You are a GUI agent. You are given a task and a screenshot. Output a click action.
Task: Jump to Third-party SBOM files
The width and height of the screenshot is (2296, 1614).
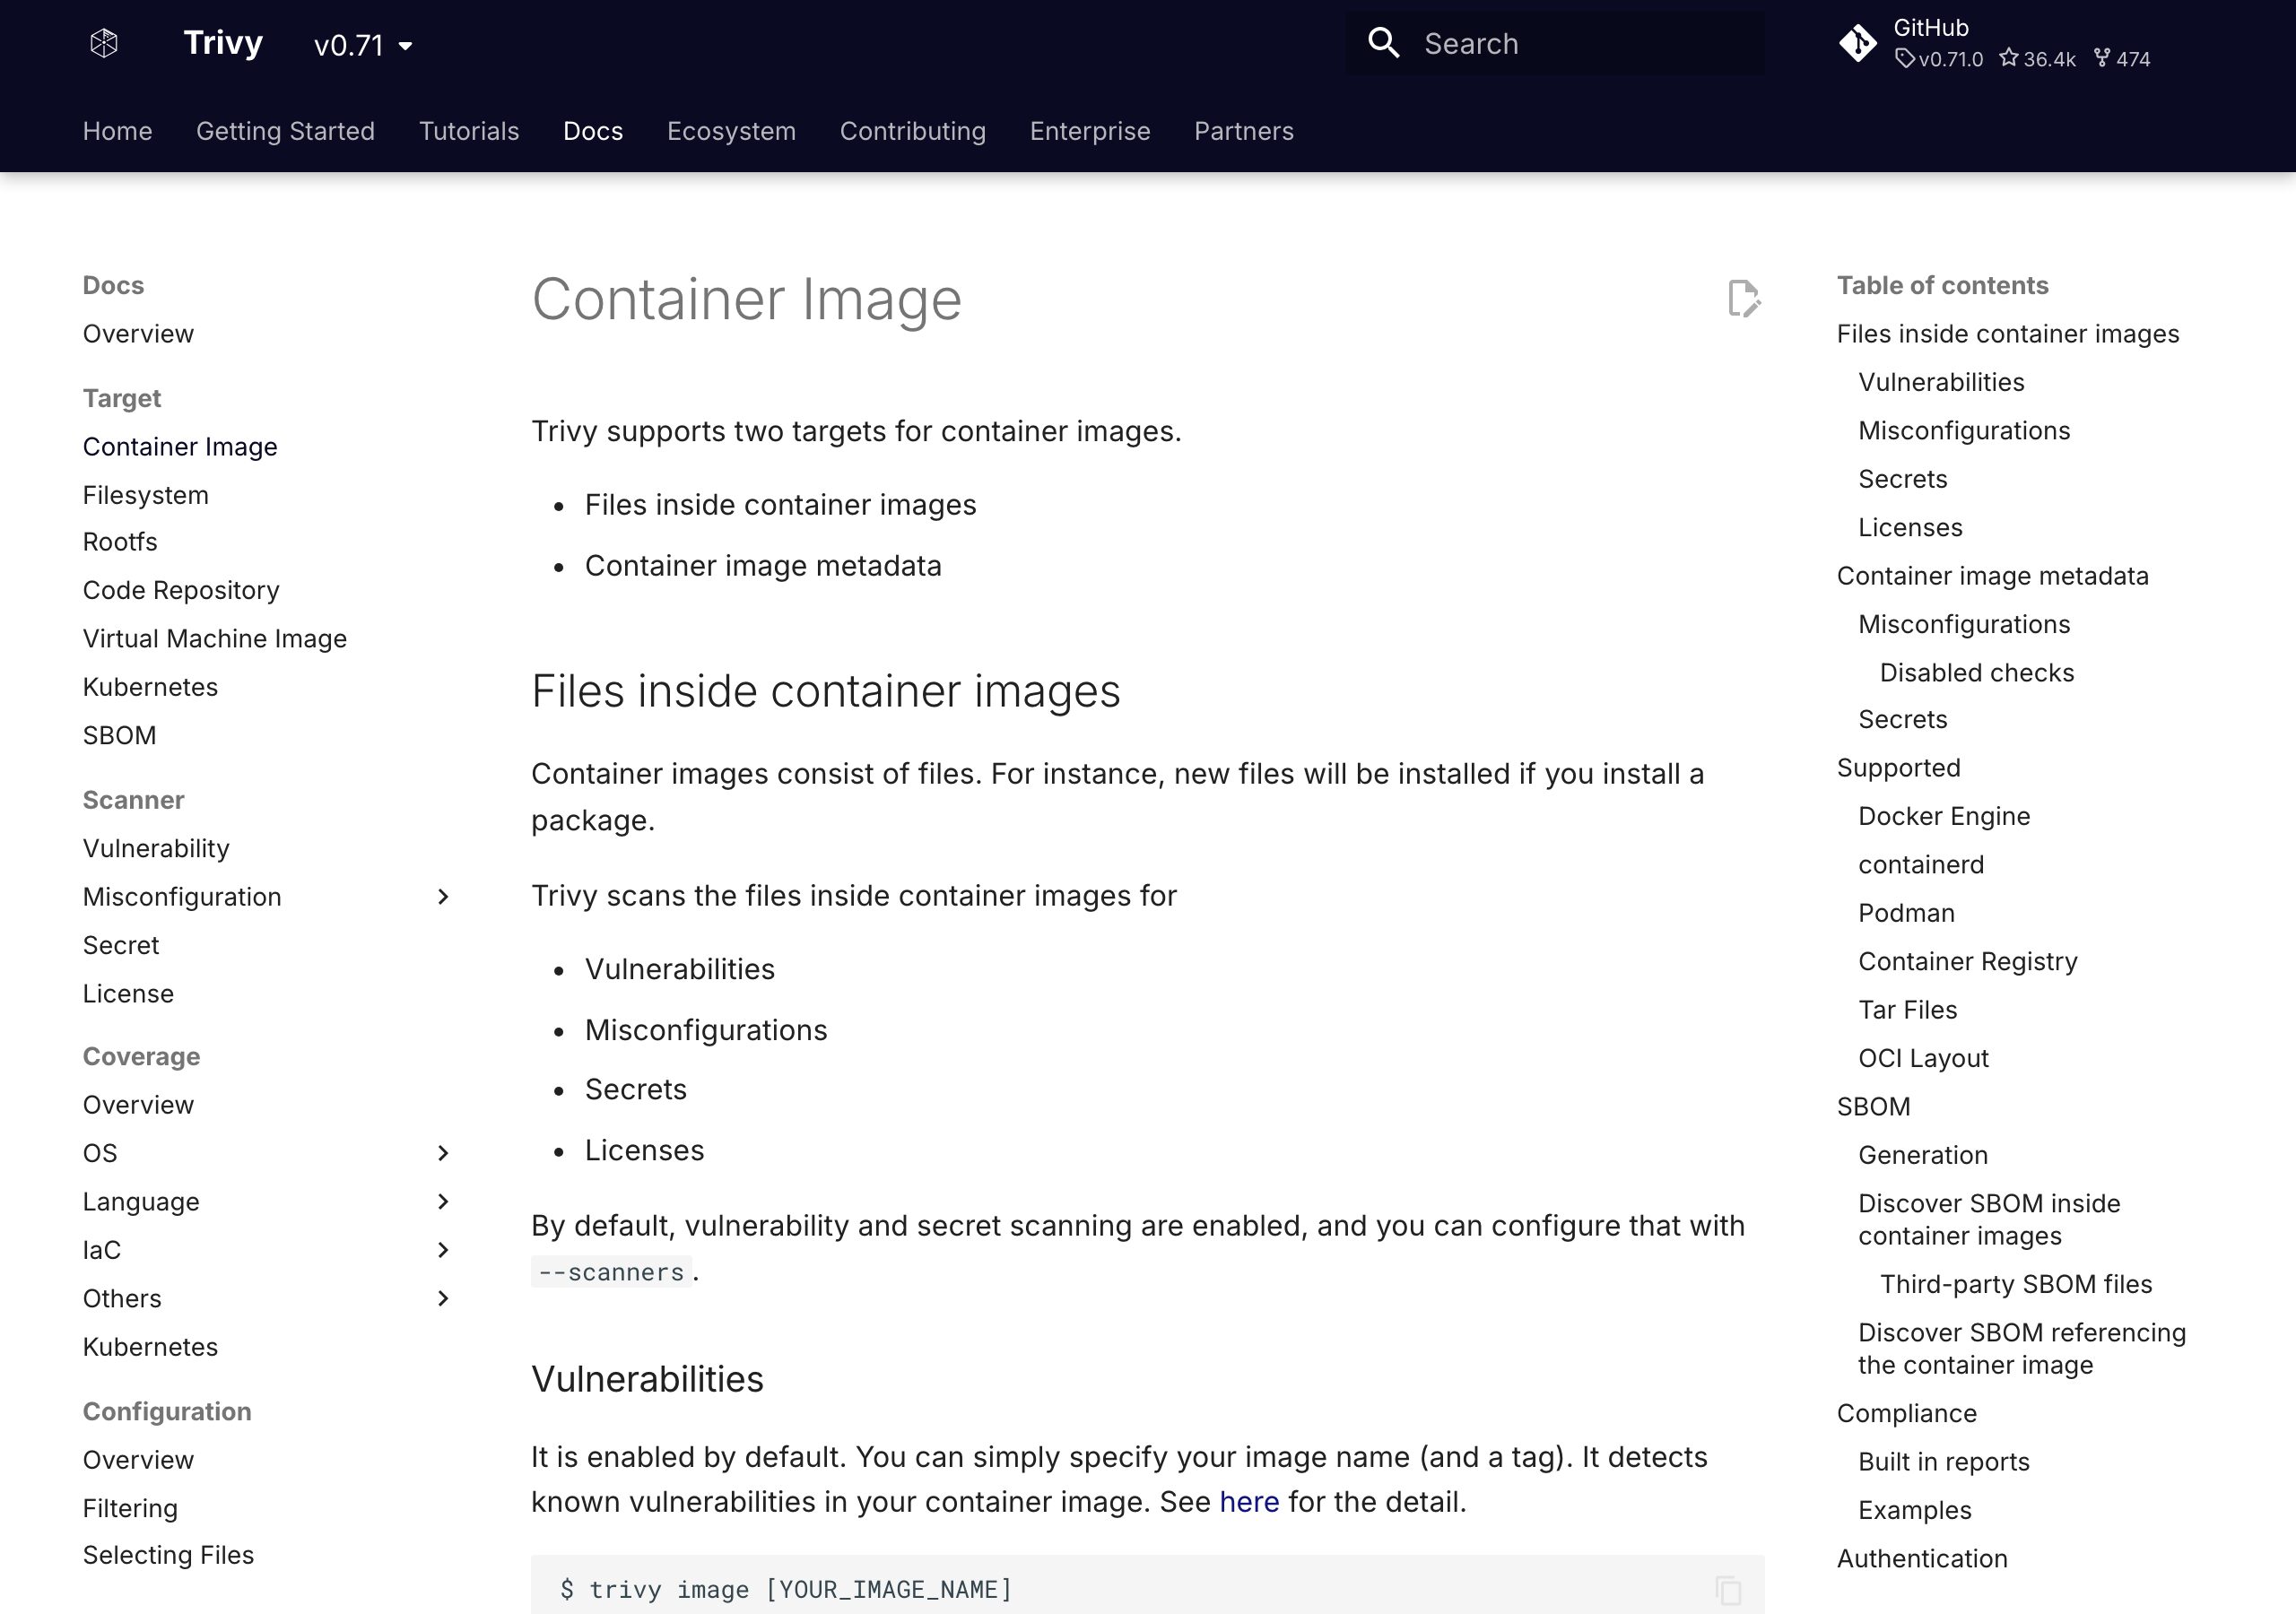[x=2016, y=1284]
